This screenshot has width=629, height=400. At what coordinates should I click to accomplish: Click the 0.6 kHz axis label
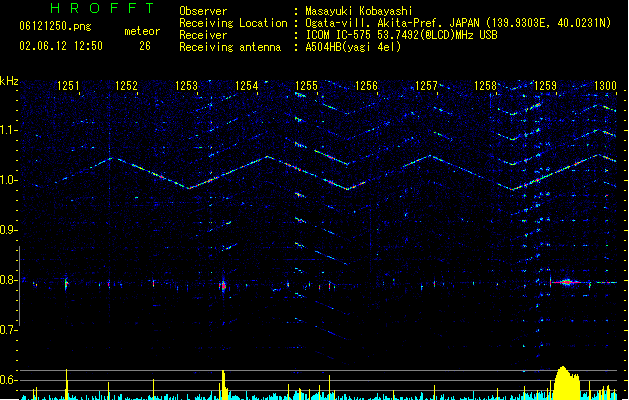[x=8, y=380]
